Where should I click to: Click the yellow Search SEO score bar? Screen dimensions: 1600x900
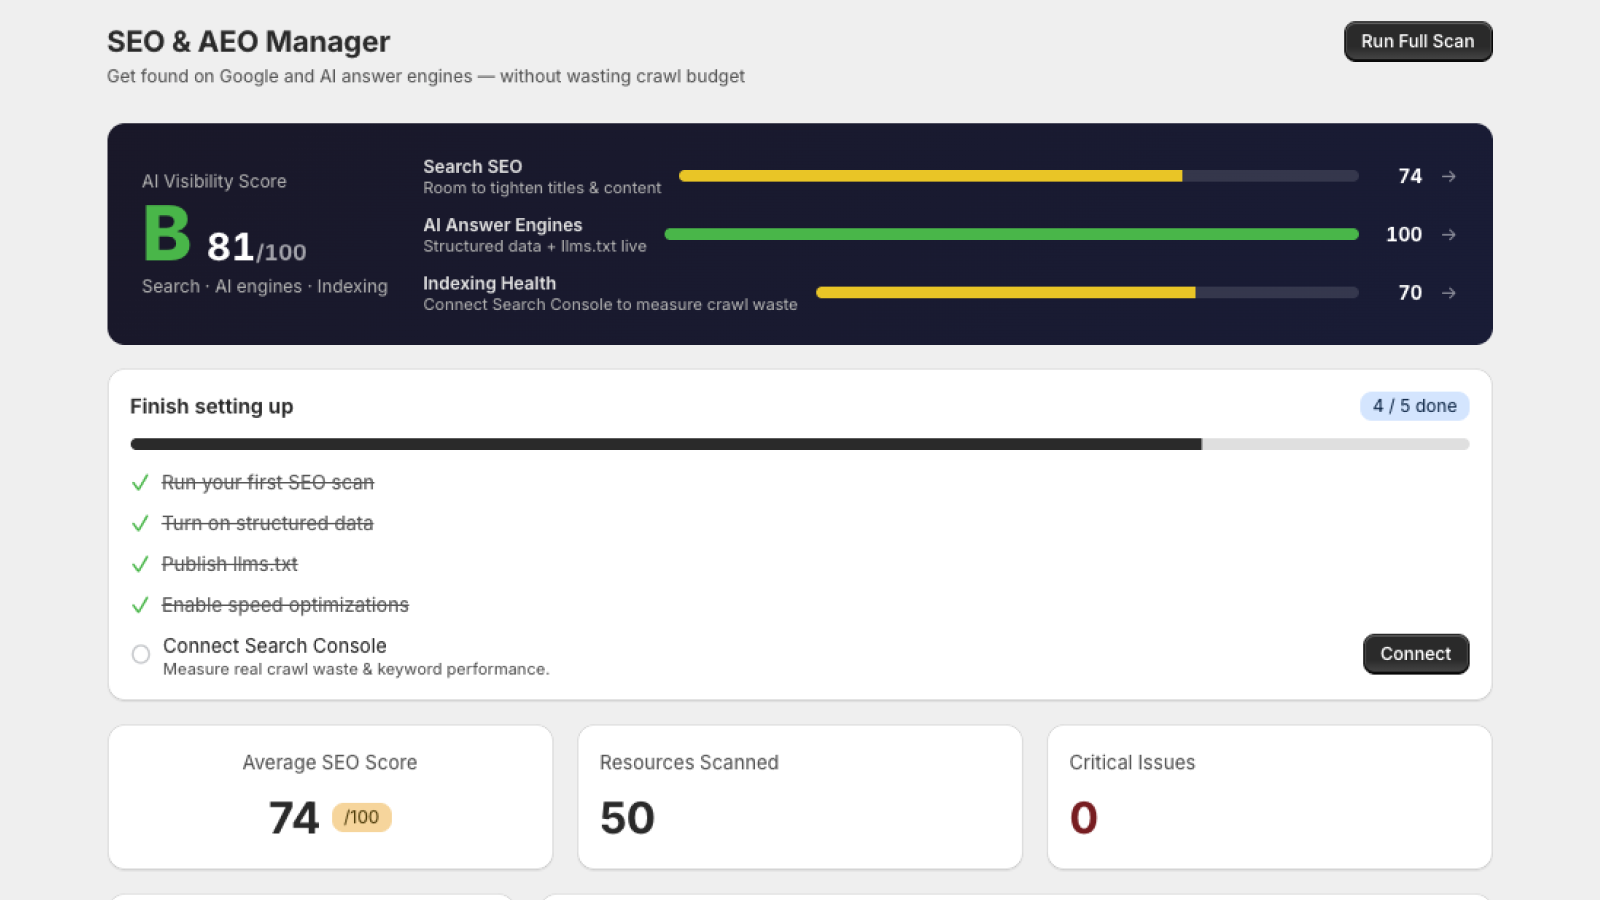point(1018,176)
